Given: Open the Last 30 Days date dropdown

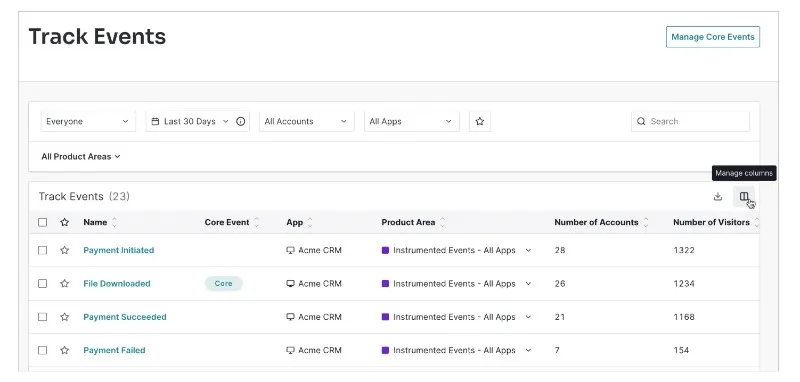Looking at the screenshot, I should click(197, 121).
